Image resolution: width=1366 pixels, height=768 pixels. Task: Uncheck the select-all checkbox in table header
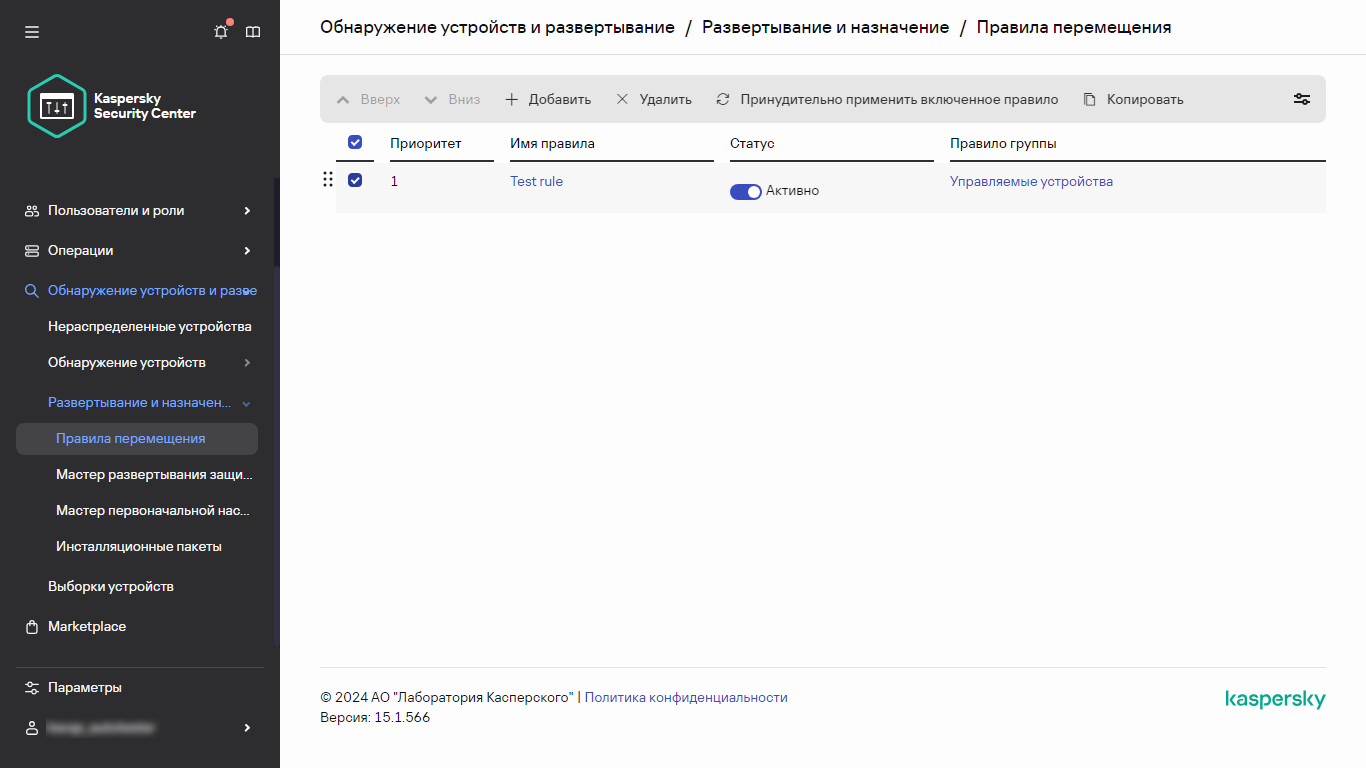pos(355,142)
